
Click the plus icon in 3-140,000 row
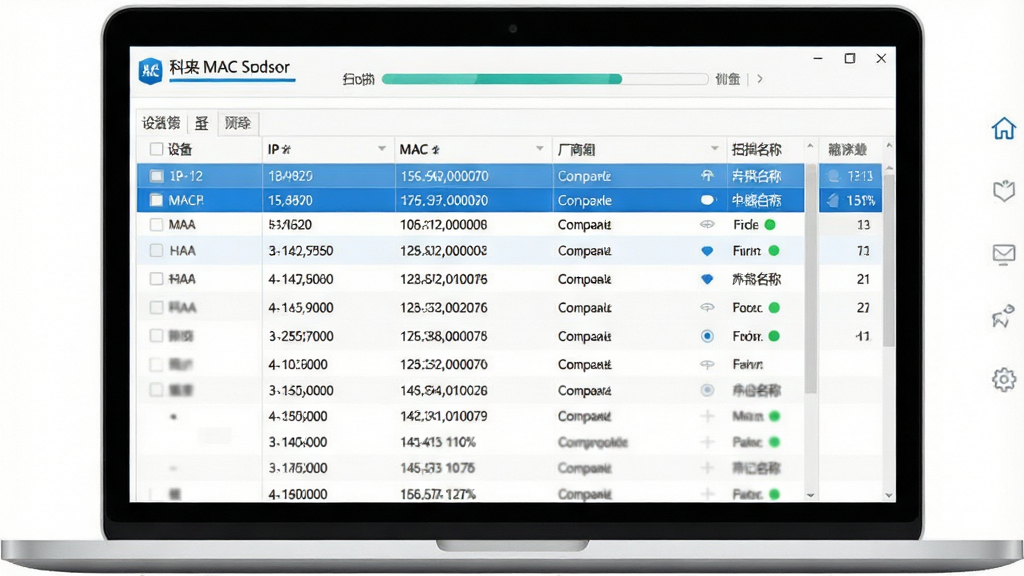coord(707,442)
